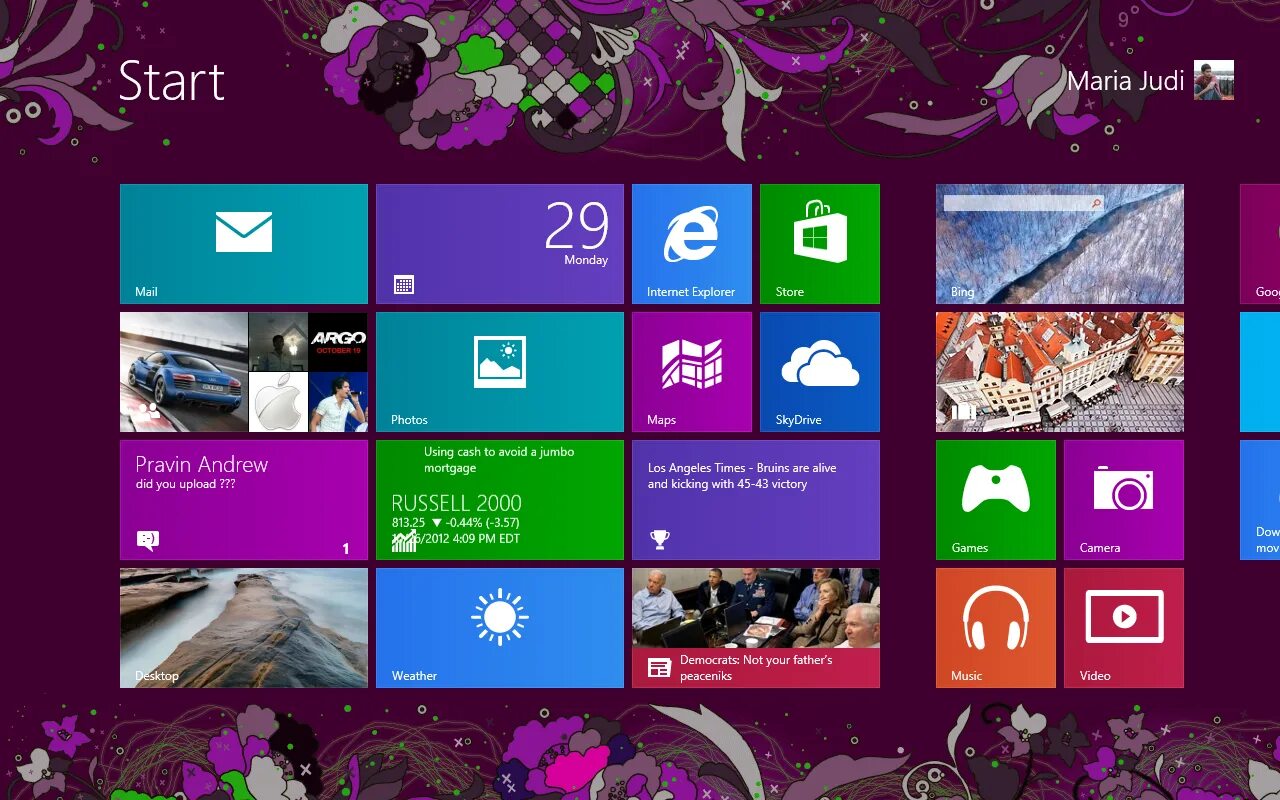Open the Store tile
Viewport: 1280px width, 800px height.
pyautogui.click(x=820, y=244)
